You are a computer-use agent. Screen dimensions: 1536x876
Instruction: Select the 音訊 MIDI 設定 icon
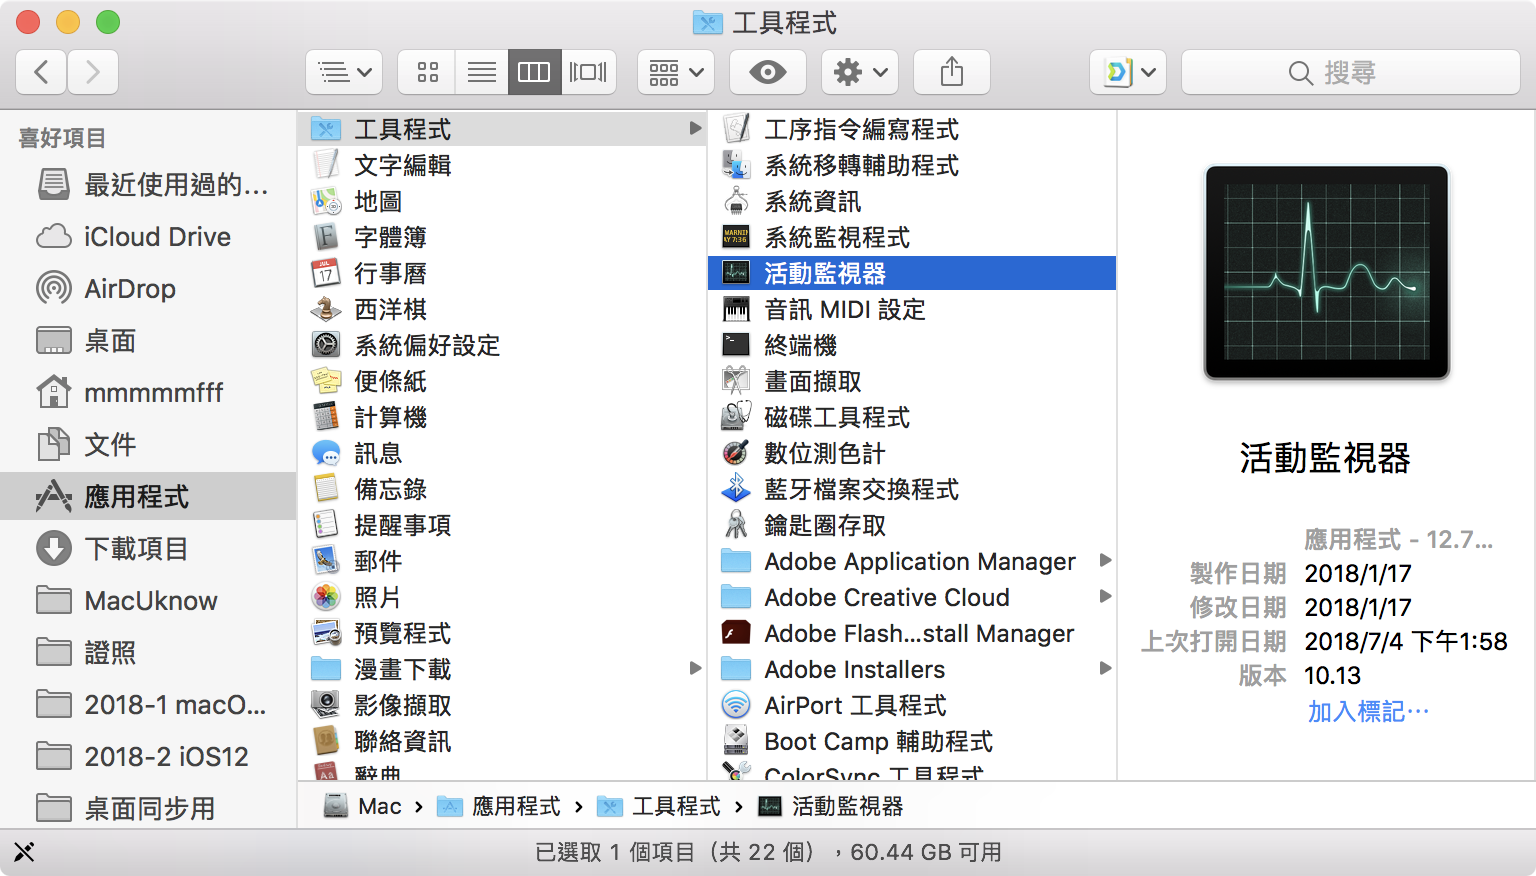tap(736, 309)
